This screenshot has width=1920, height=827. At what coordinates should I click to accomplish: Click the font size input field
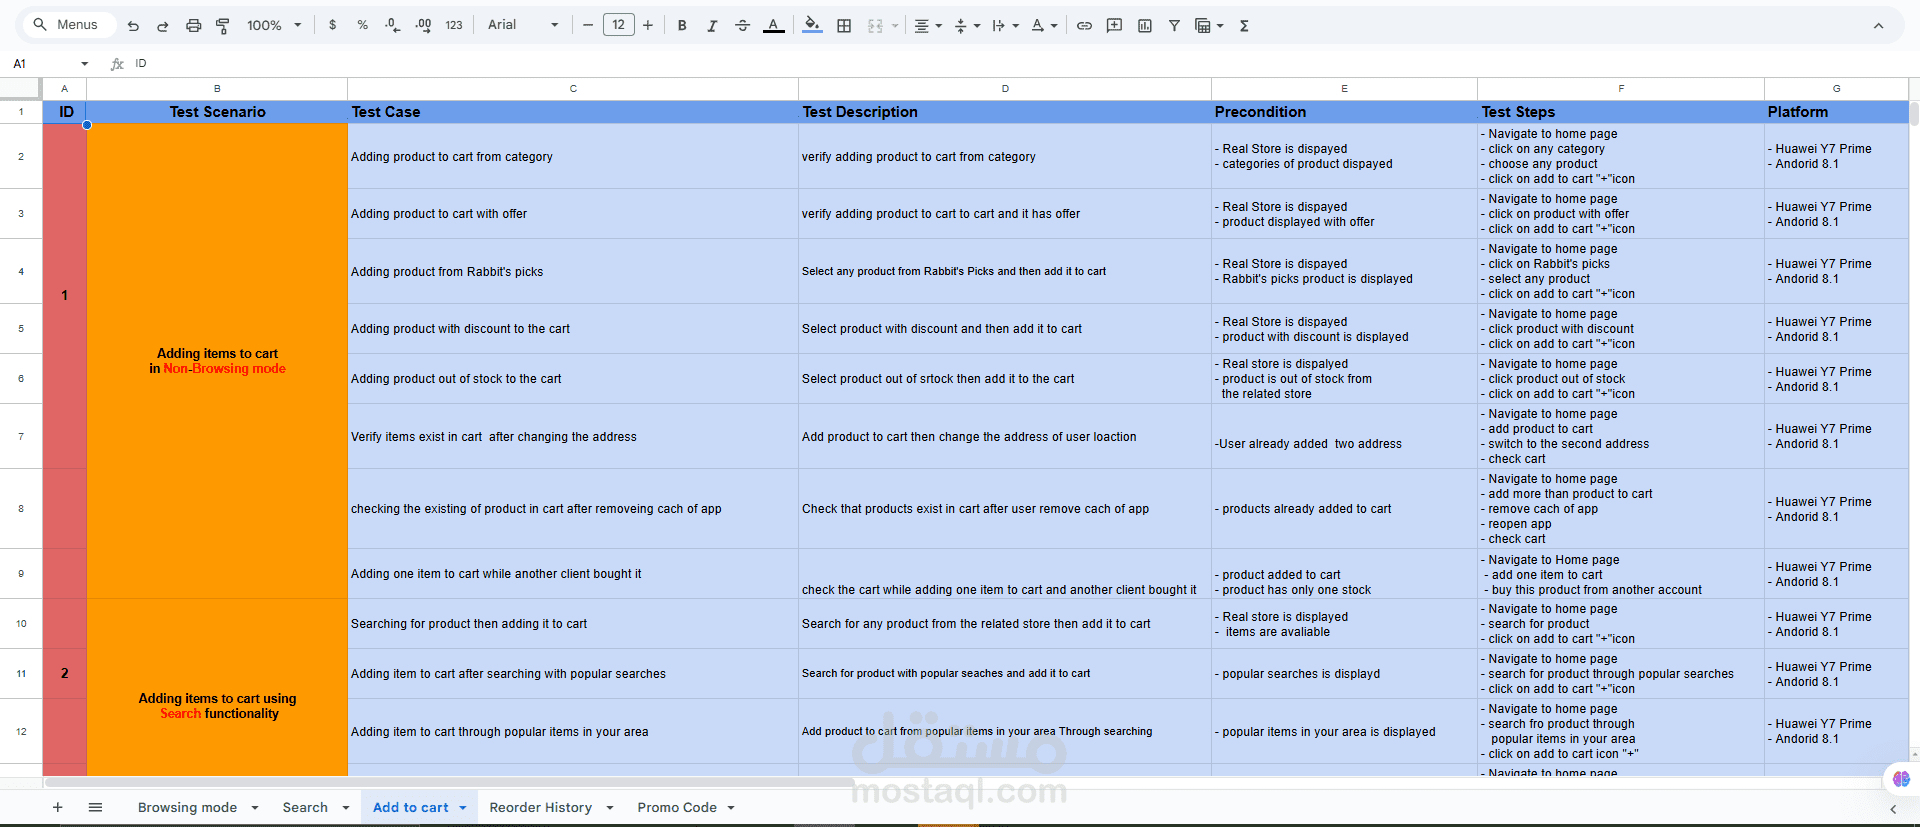[x=619, y=25]
